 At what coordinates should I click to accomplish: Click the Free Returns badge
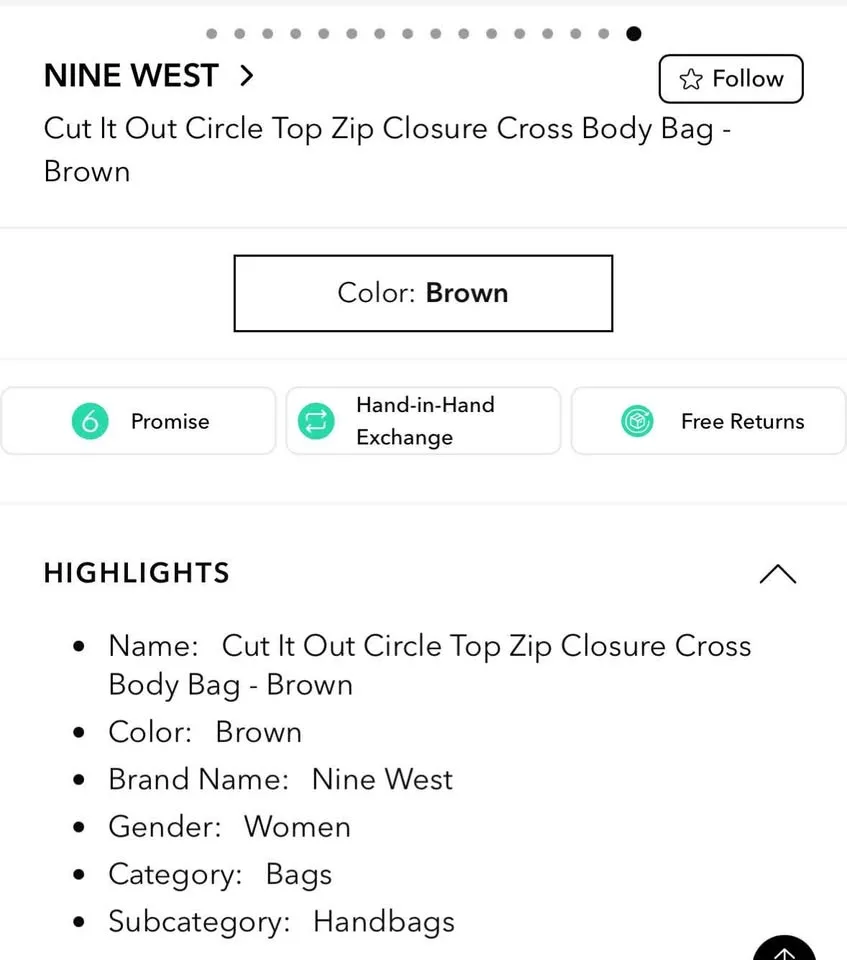(708, 421)
